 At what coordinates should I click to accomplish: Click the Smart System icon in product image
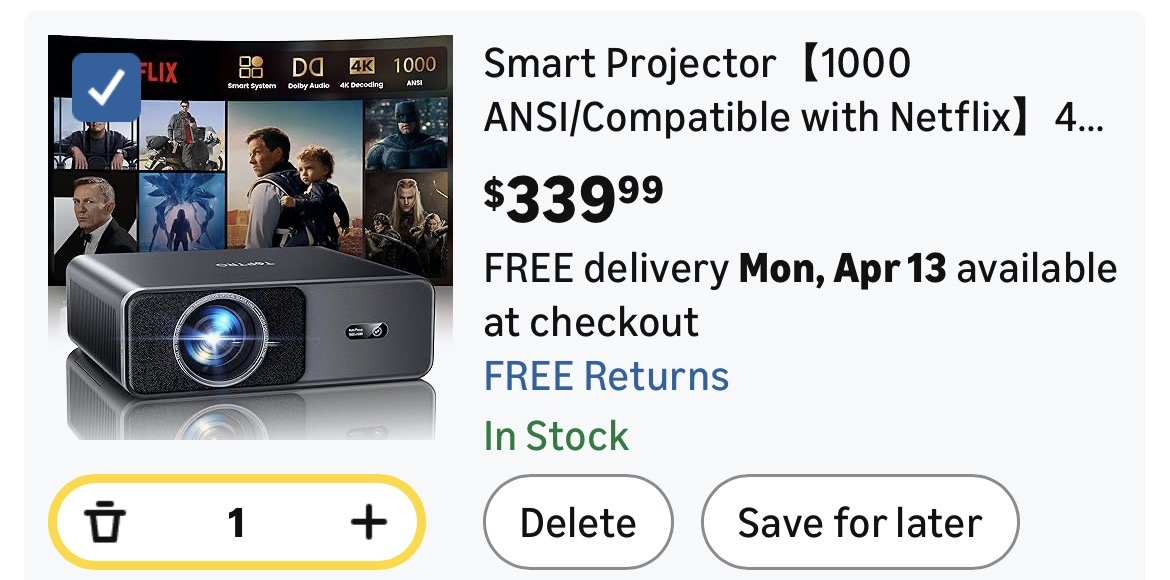[x=251, y=71]
